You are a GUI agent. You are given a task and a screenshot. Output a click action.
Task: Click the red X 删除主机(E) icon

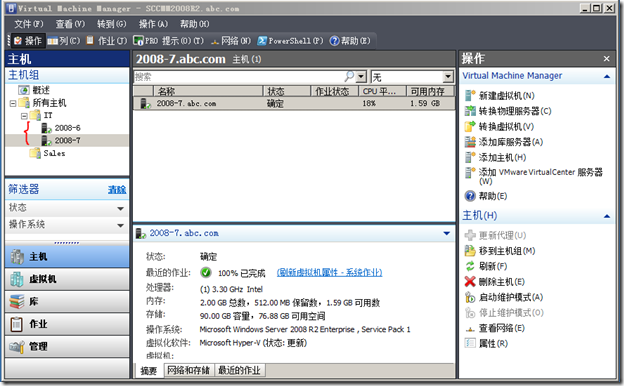470,282
